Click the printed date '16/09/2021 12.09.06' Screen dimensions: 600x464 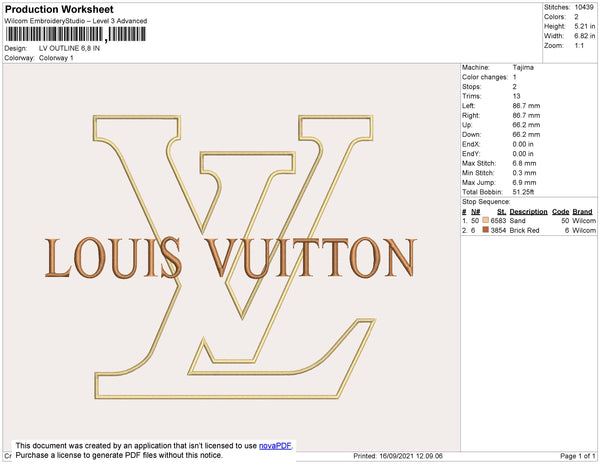point(411,456)
